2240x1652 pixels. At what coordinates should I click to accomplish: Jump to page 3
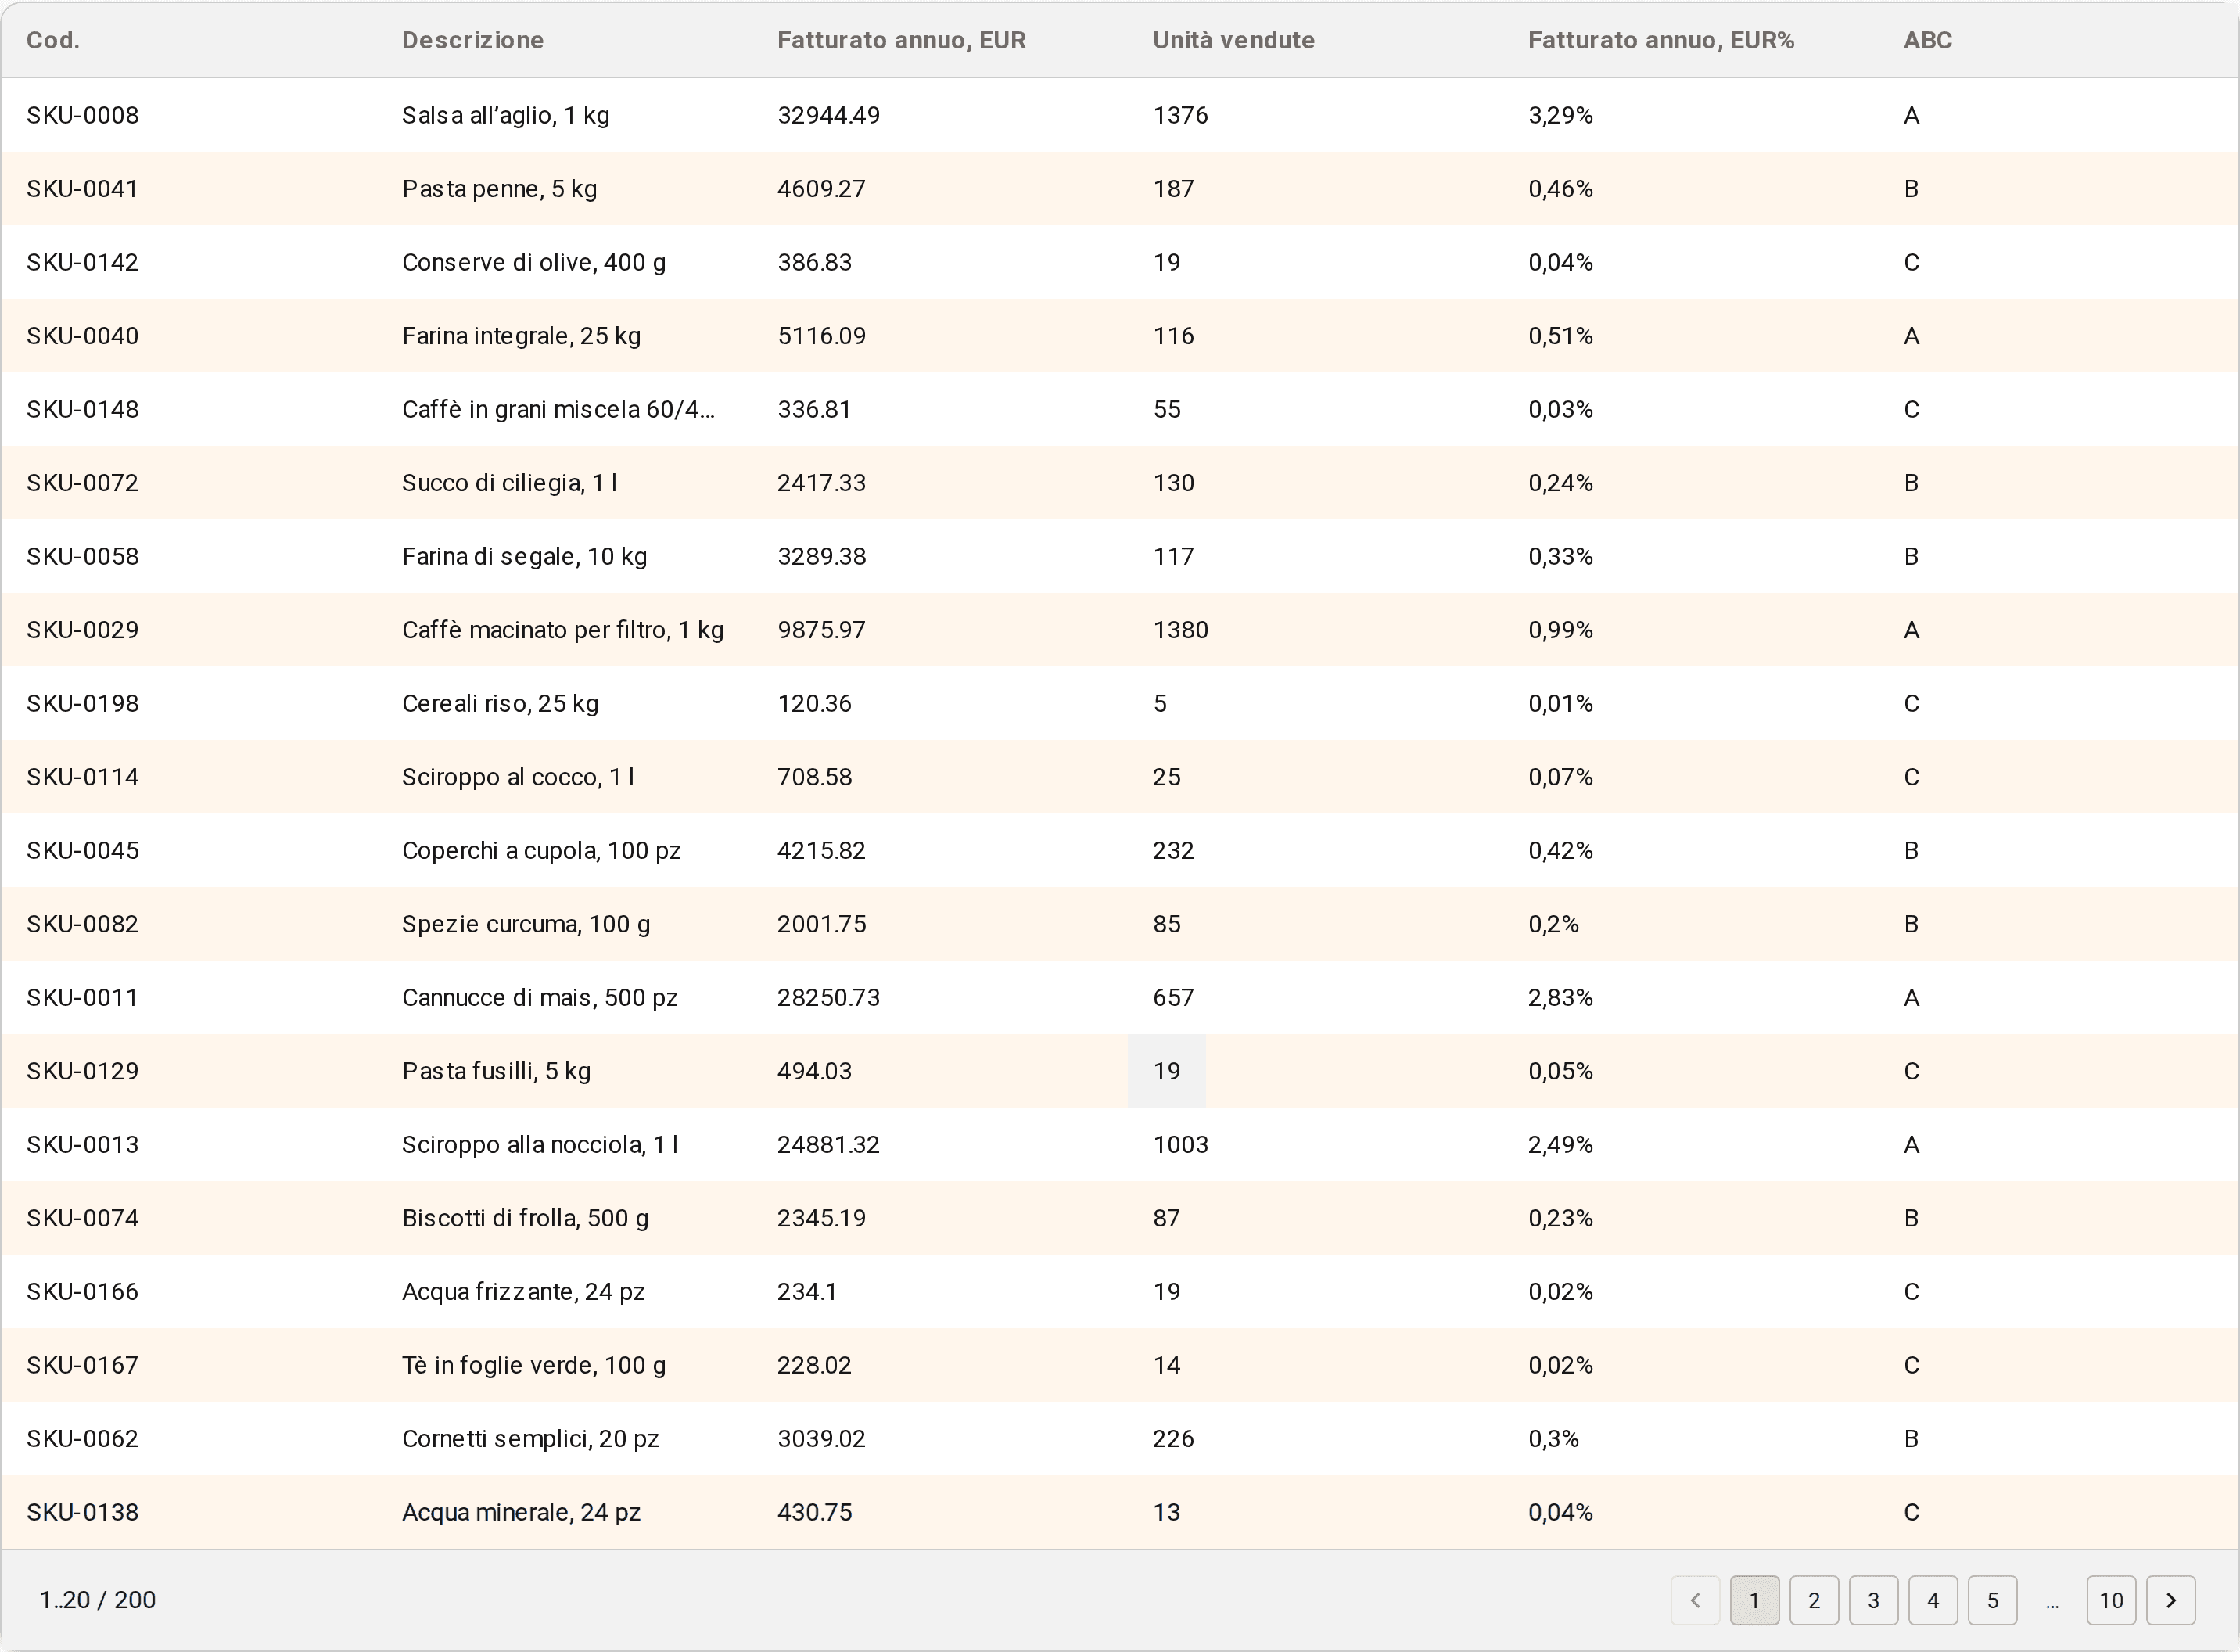1874,1601
